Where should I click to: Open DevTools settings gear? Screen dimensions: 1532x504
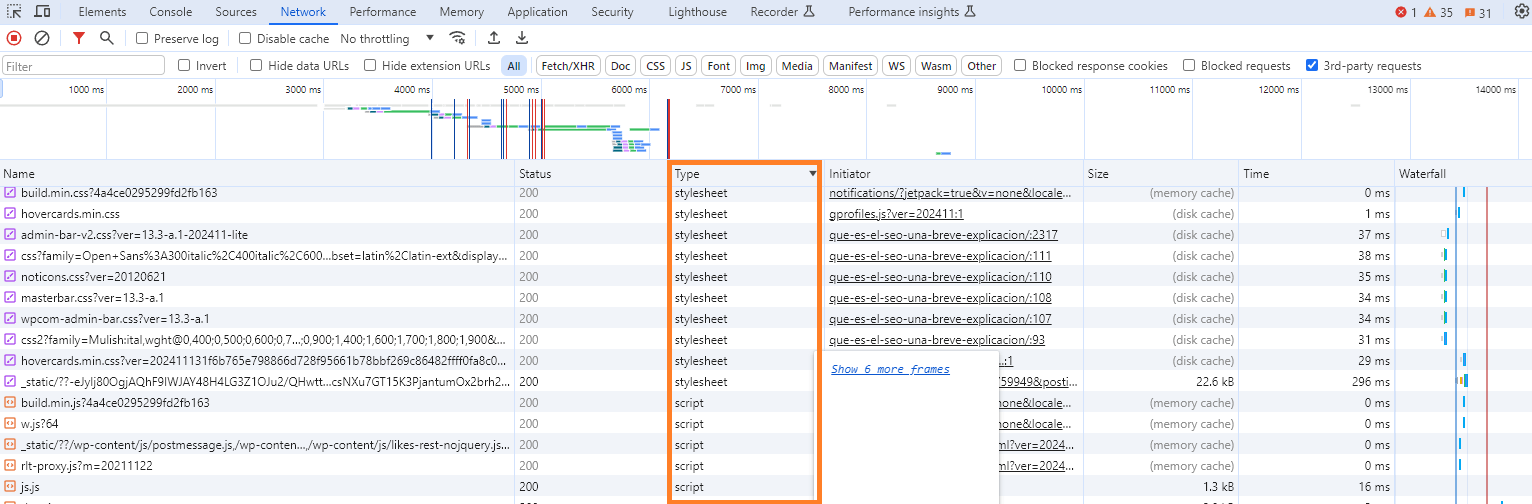pos(1522,12)
